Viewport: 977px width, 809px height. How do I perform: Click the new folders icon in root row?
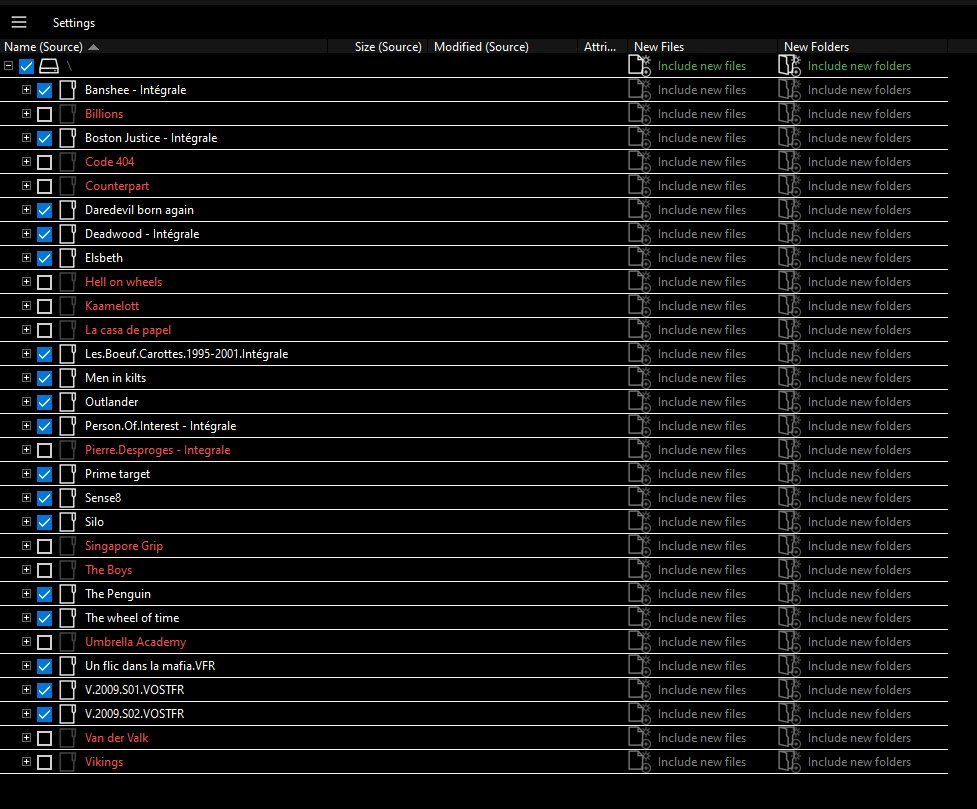(x=789, y=65)
